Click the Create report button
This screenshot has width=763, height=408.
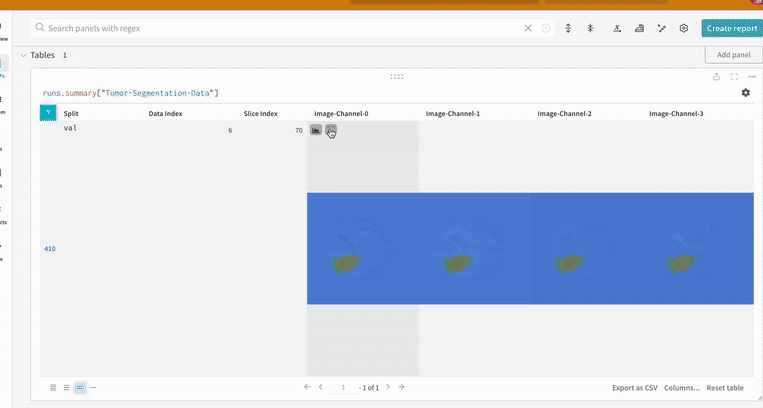(731, 29)
